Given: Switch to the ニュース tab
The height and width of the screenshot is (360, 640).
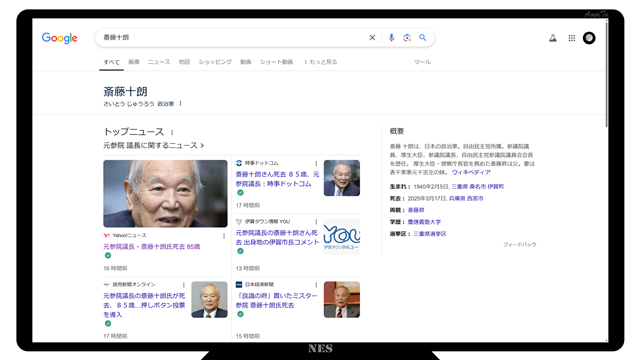Looking at the screenshot, I should tap(159, 62).
